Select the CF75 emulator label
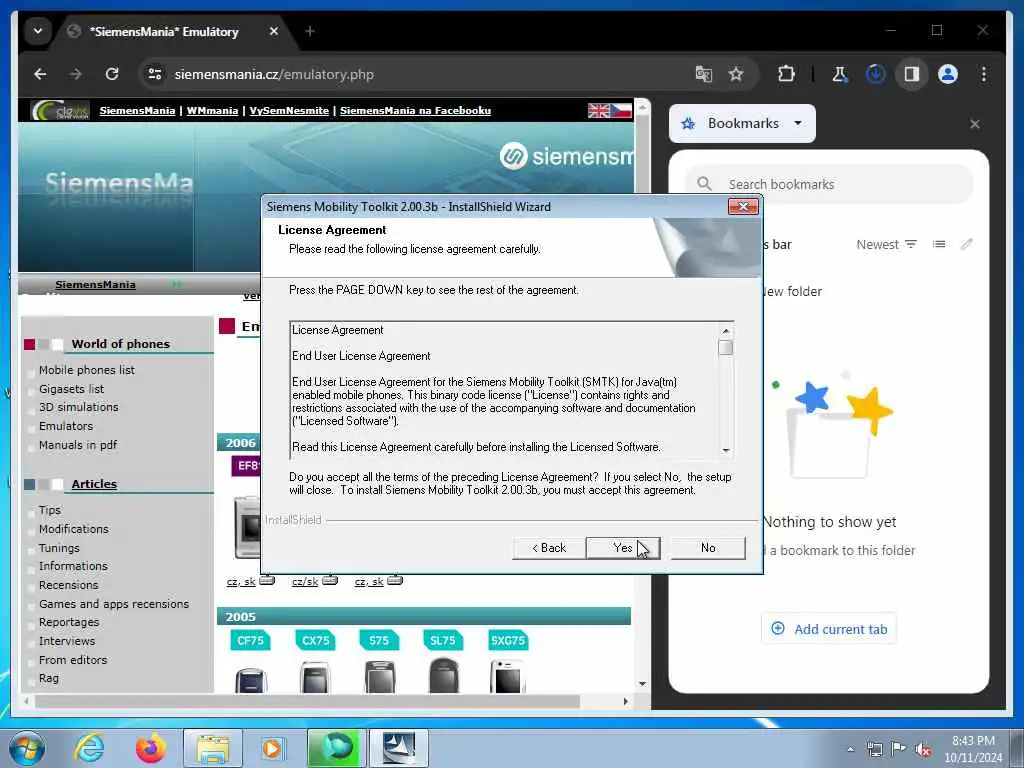1024x768 pixels. (x=250, y=641)
